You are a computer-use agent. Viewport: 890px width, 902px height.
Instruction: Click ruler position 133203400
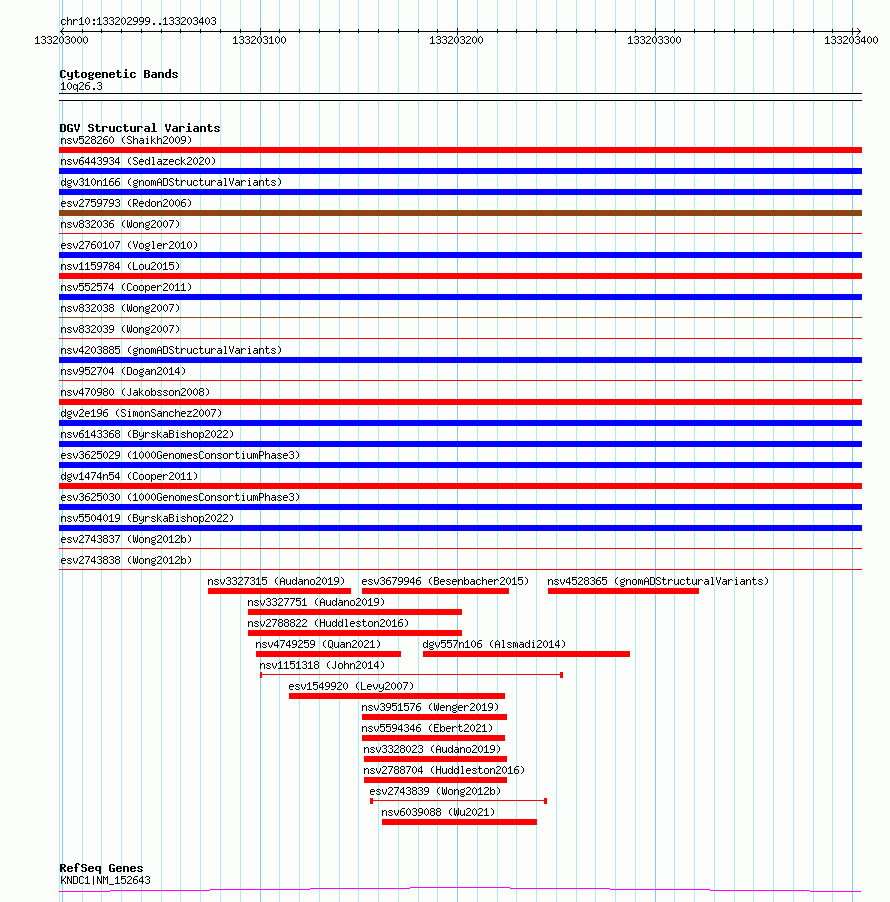(851, 40)
